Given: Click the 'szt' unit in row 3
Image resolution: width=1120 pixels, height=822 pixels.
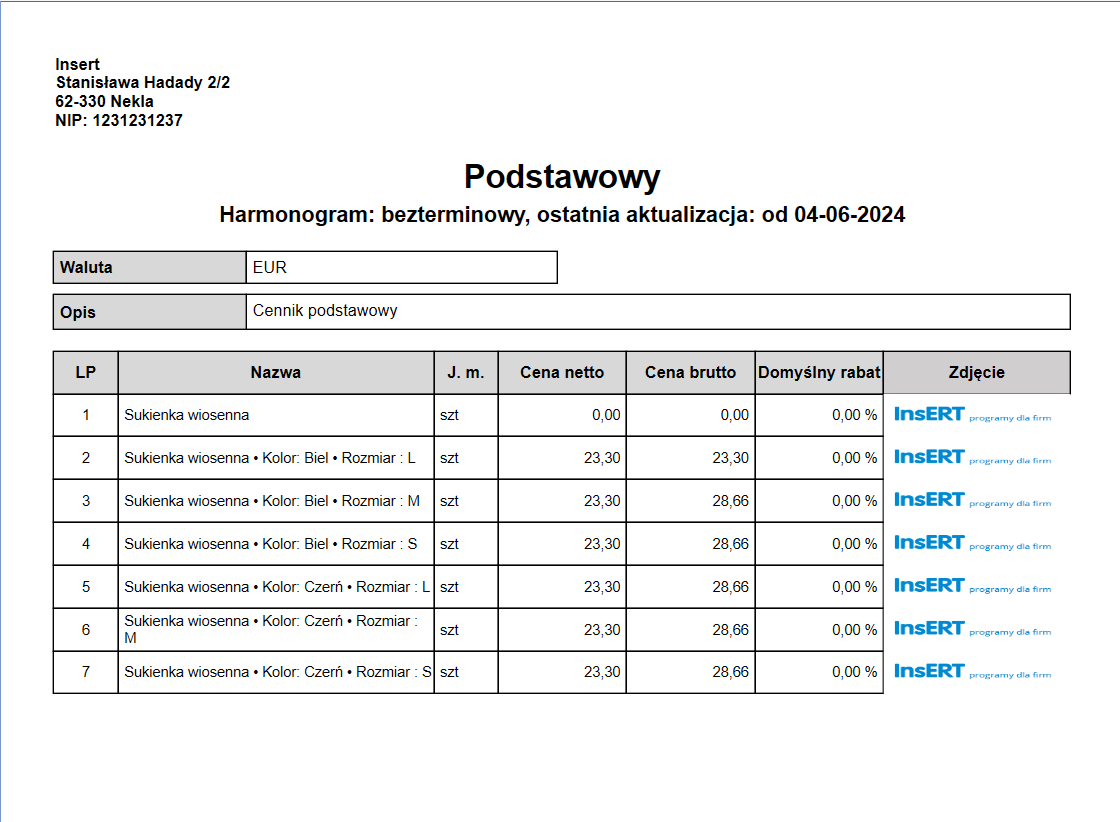Looking at the screenshot, I should (x=449, y=501).
